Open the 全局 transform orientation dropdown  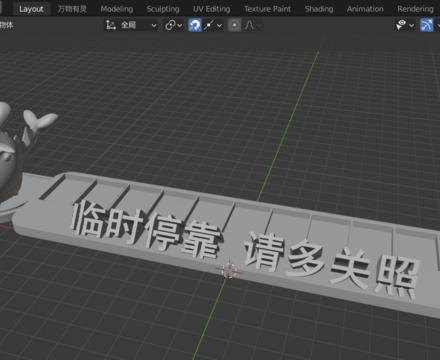(x=138, y=25)
